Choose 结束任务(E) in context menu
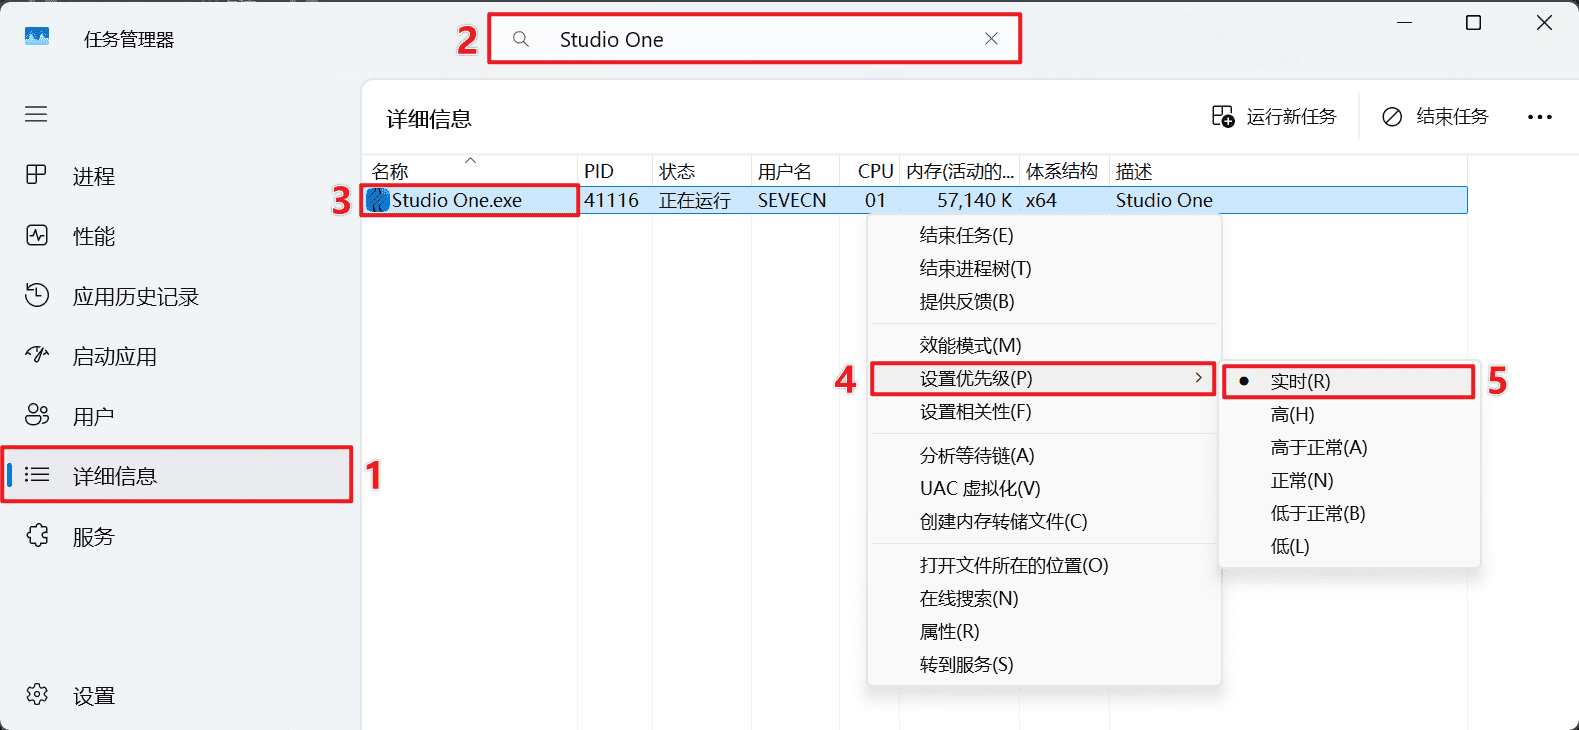The width and height of the screenshot is (1579, 730). (x=1044, y=235)
